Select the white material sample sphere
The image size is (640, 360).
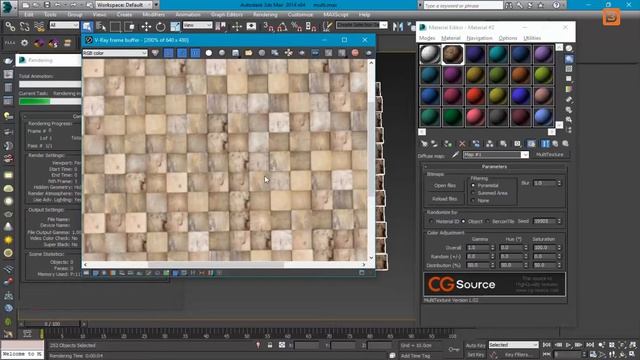coord(430,54)
